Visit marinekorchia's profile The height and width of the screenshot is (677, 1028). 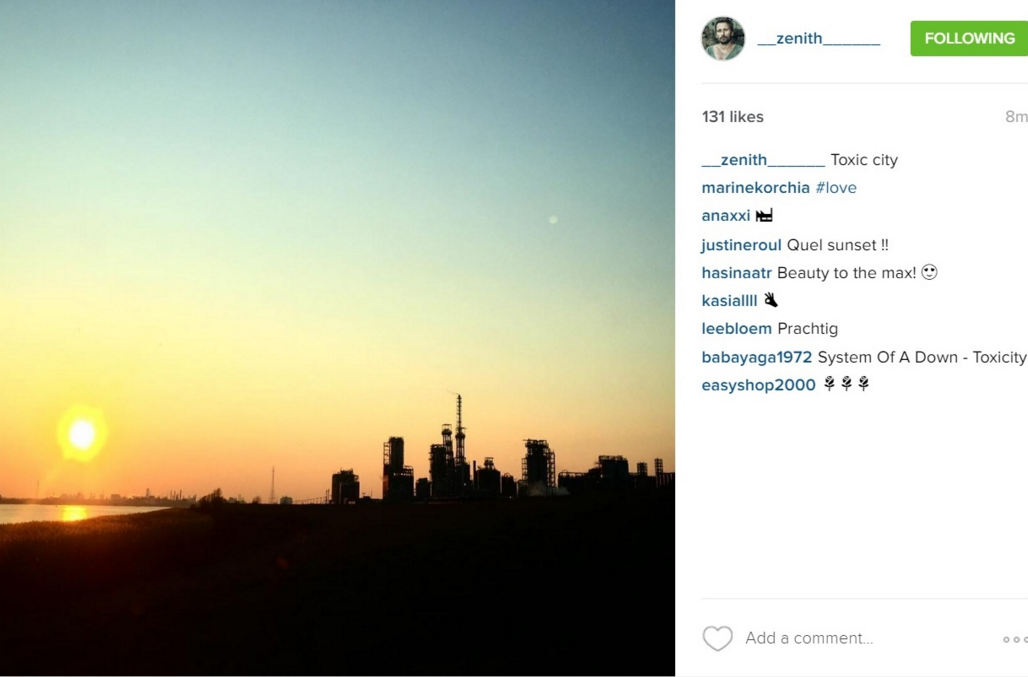coord(755,187)
